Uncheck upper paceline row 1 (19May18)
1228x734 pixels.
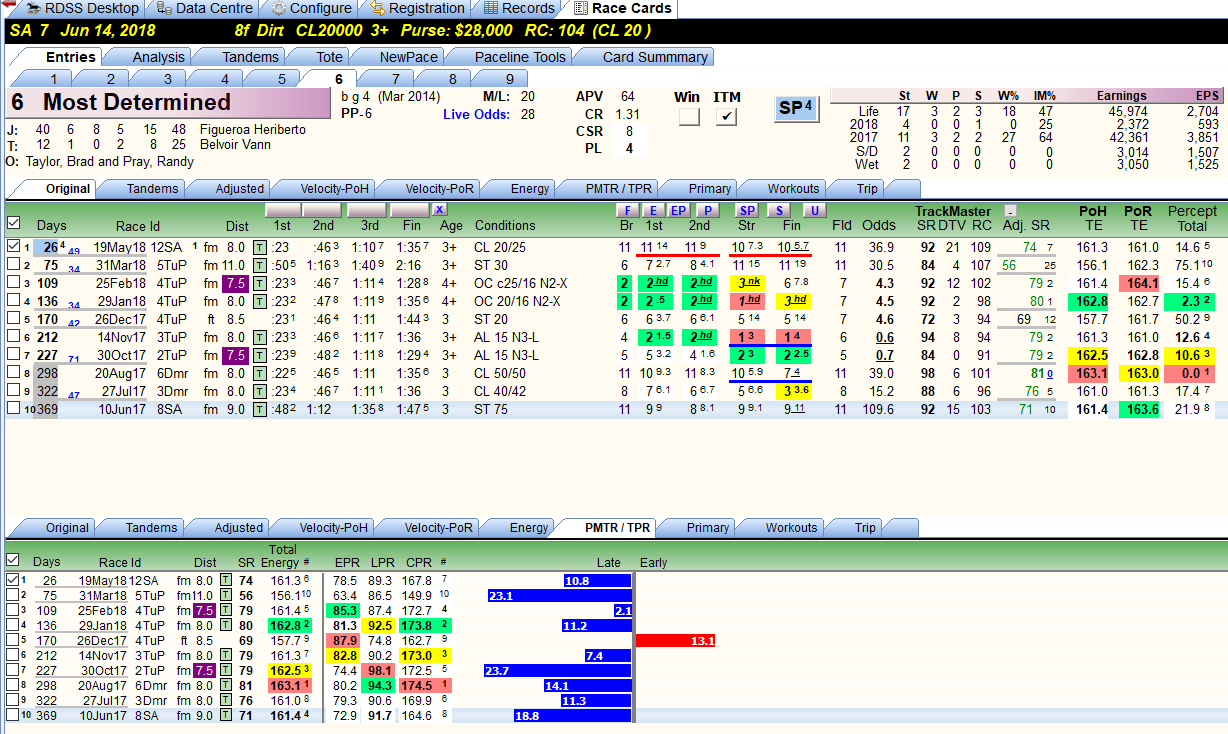(13, 246)
